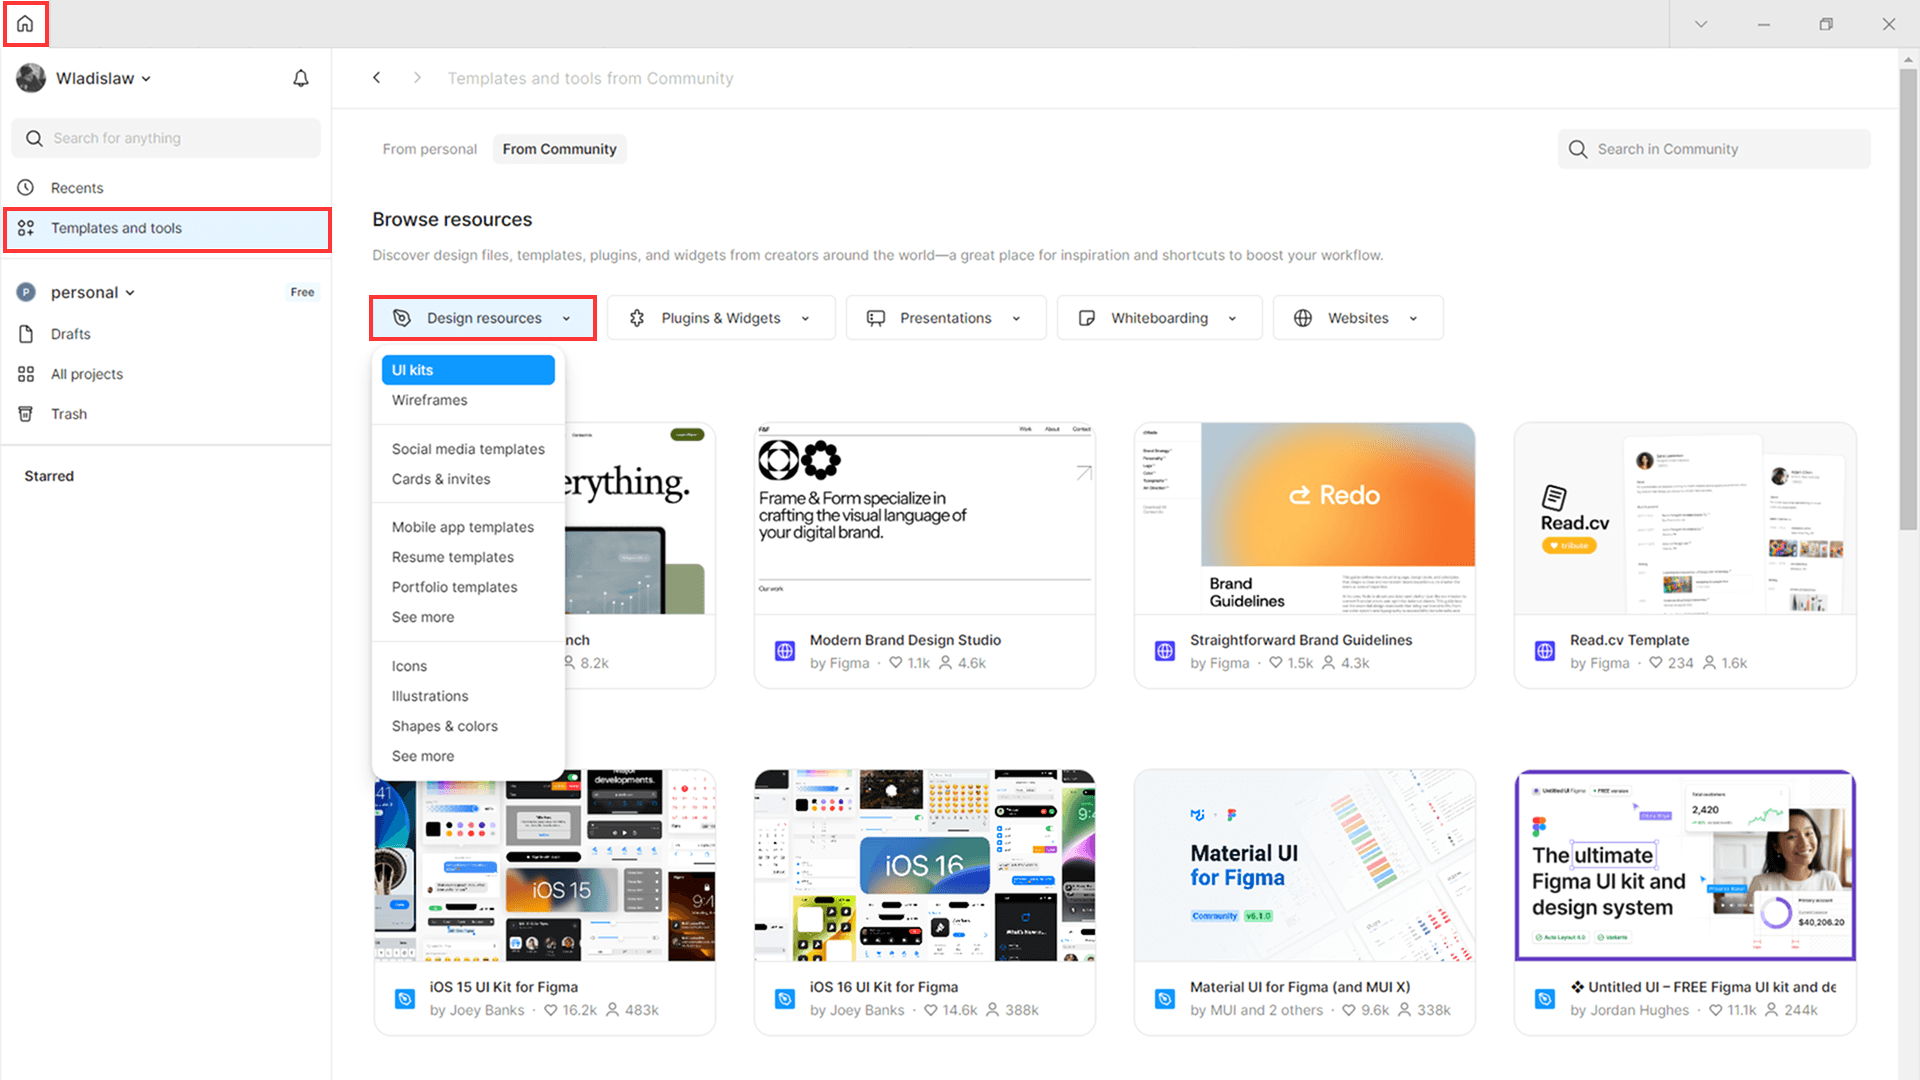Expand the Websites category dropdown
The width and height of the screenshot is (1920, 1080).
tap(1357, 318)
